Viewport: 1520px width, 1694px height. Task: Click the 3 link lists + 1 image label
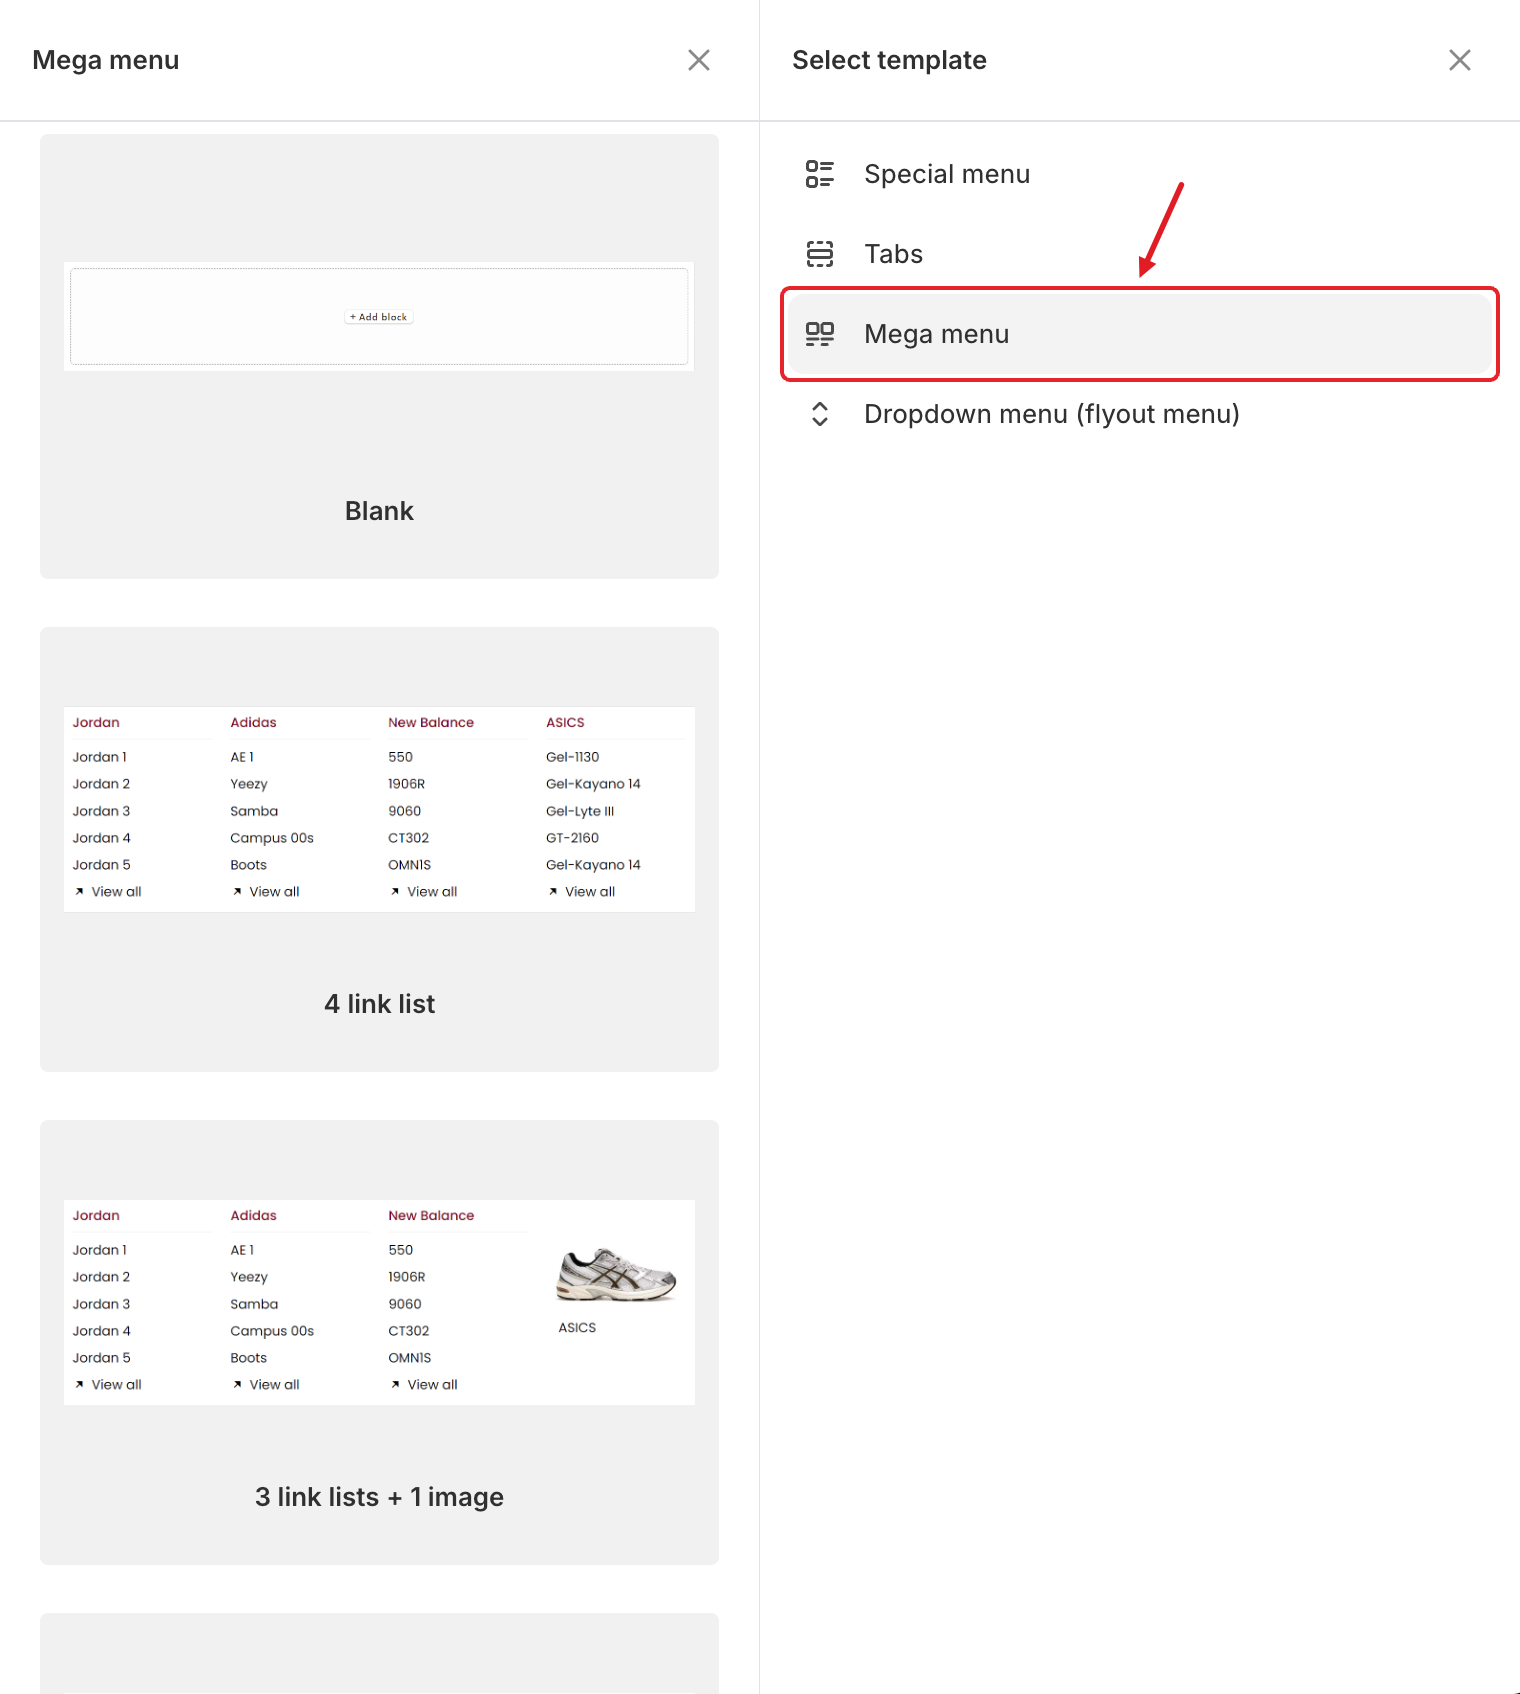[x=379, y=1497]
